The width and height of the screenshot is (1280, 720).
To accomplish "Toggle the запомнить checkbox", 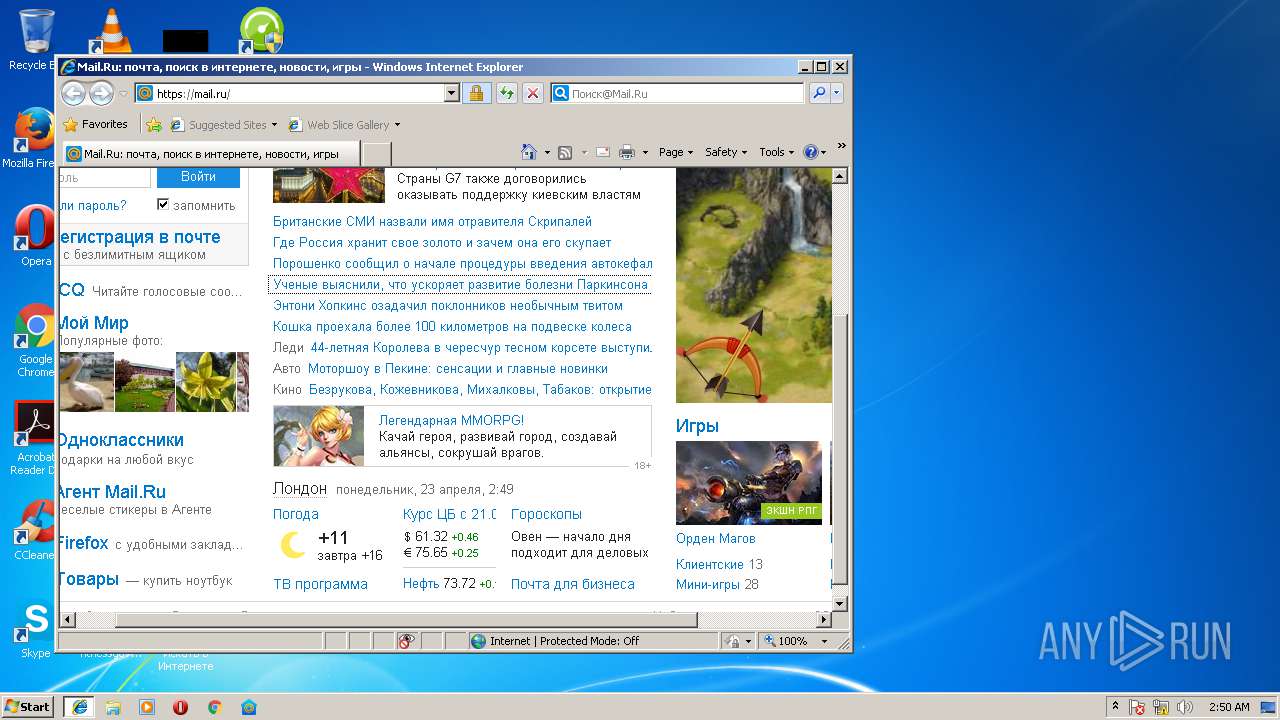I will (163, 205).
